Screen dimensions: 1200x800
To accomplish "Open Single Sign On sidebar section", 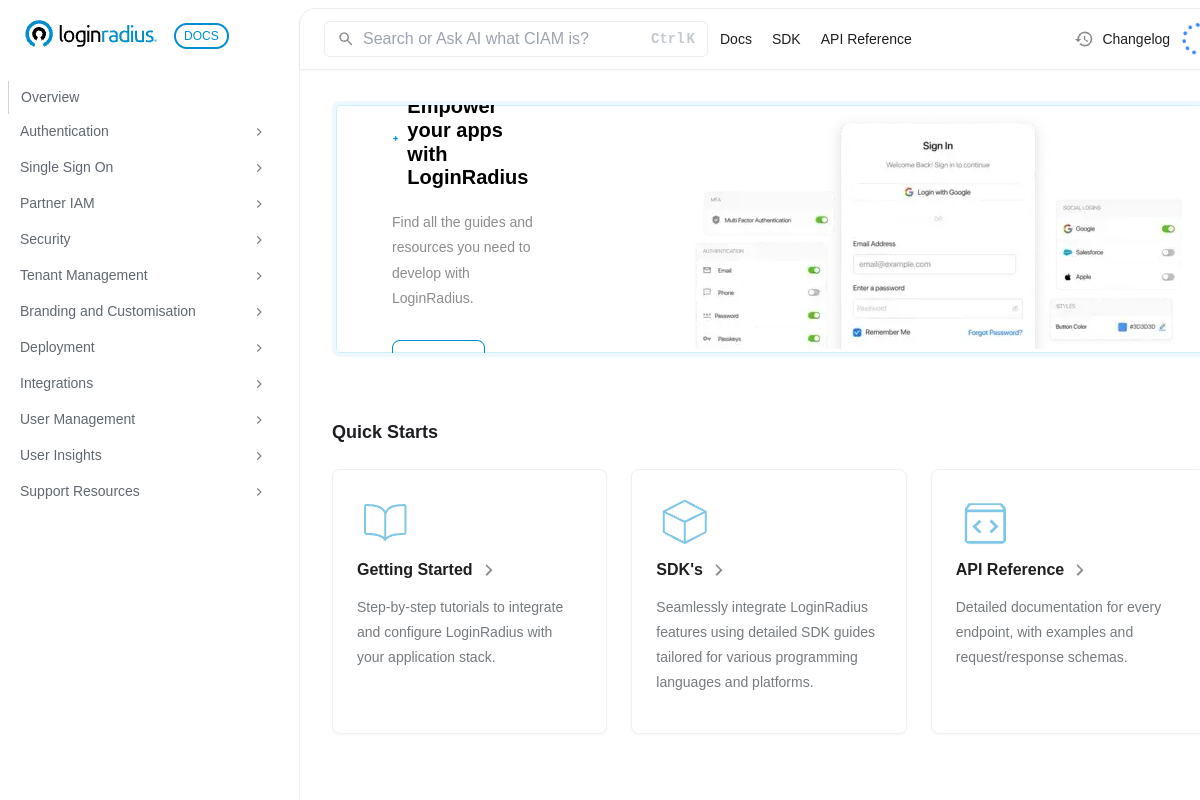I will (66, 167).
